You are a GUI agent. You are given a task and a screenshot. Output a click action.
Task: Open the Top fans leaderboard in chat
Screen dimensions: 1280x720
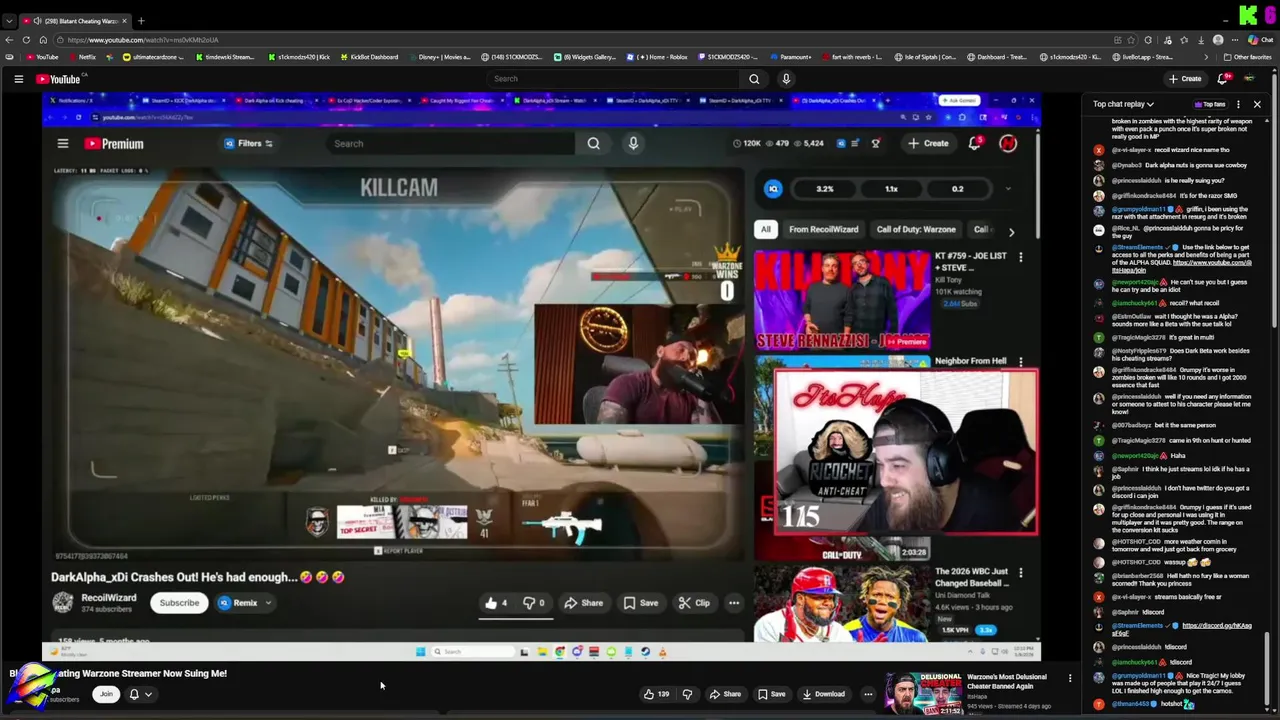pos(1210,104)
